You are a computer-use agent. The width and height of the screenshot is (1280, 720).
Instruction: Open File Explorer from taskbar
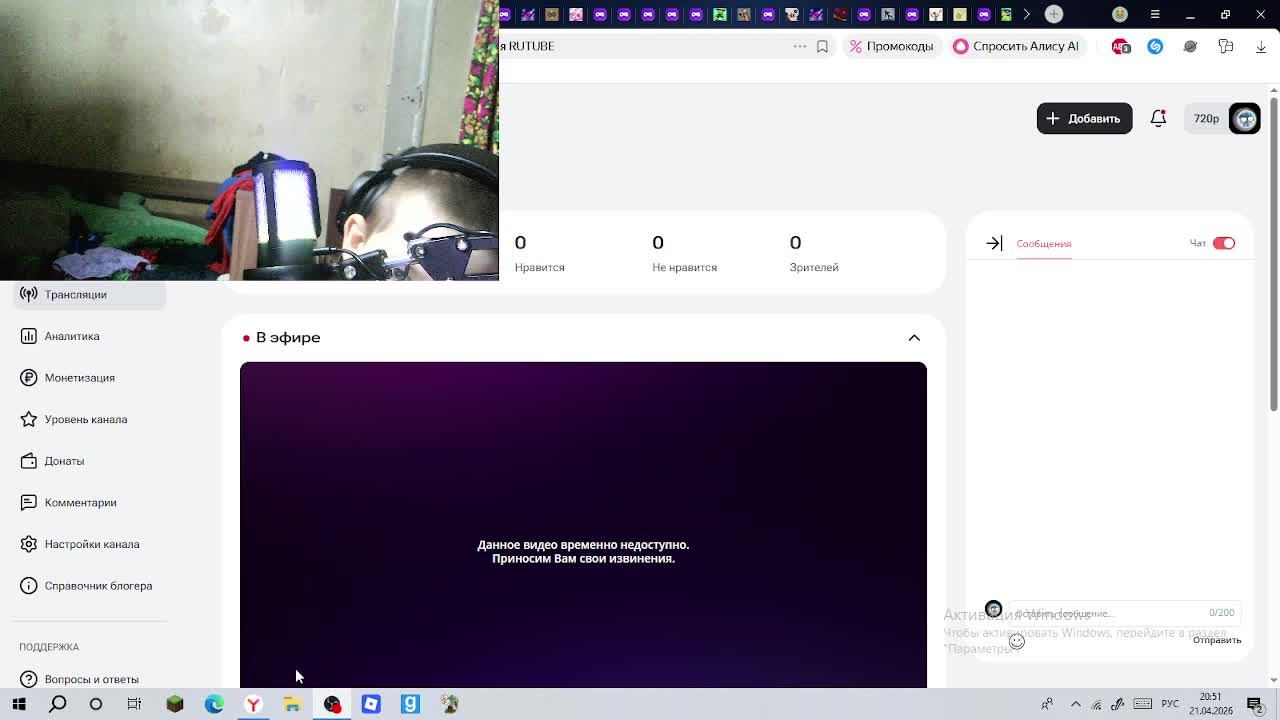click(x=292, y=704)
